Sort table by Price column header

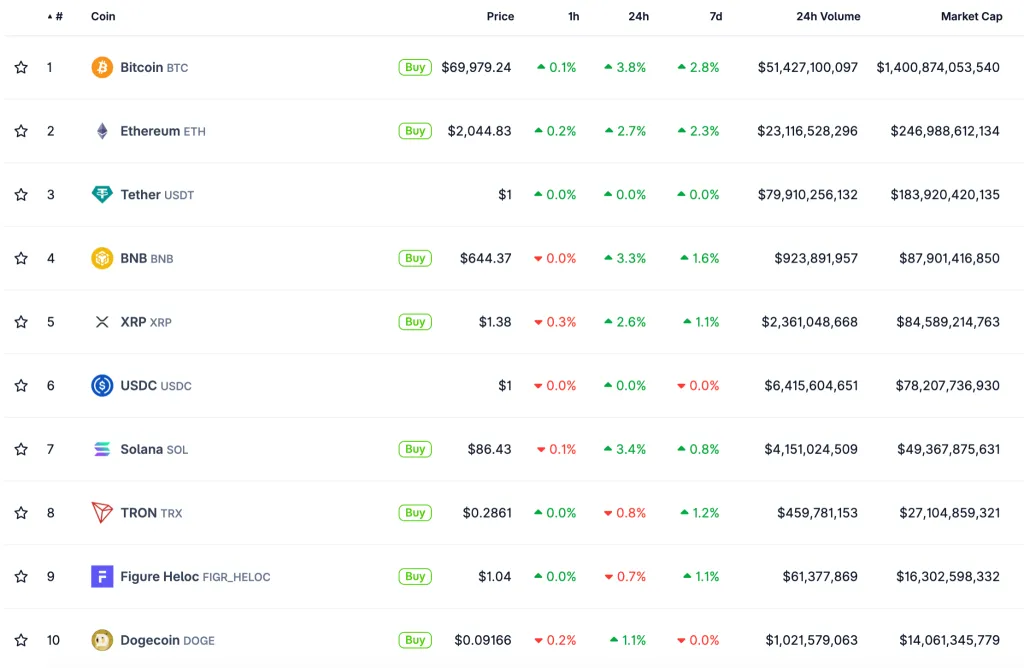click(x=500, y=16)
